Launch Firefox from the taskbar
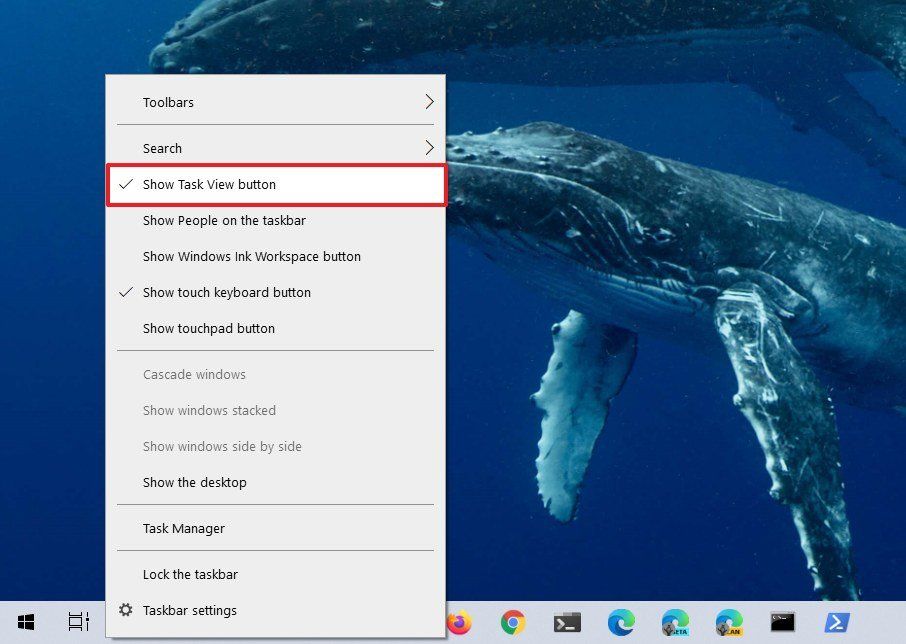Image resolution: width=906 pixels, height=644 pixels. (458, 621)
